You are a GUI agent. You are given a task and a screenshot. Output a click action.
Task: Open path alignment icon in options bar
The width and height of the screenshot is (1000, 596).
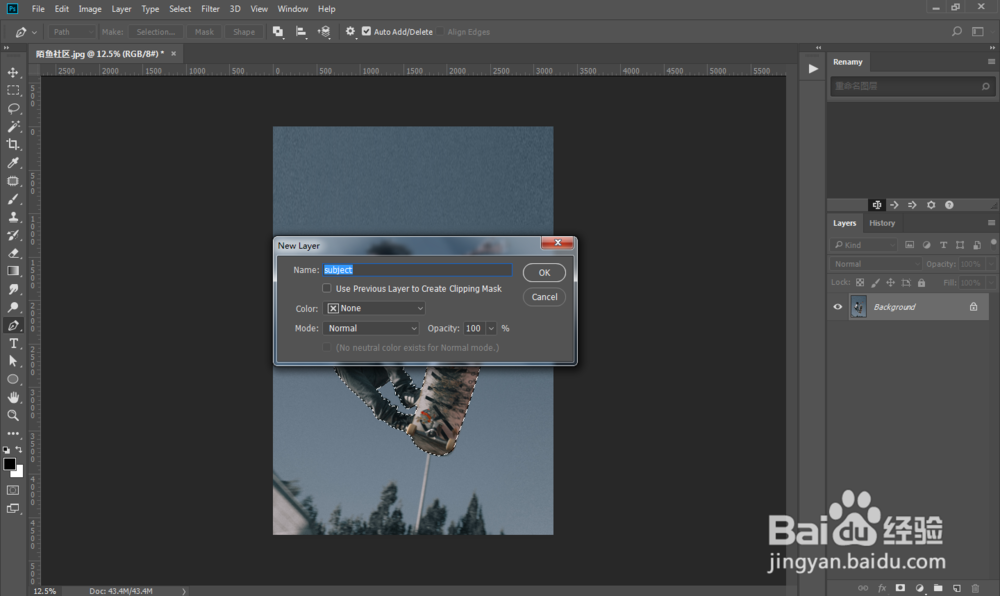click(300, 31)
